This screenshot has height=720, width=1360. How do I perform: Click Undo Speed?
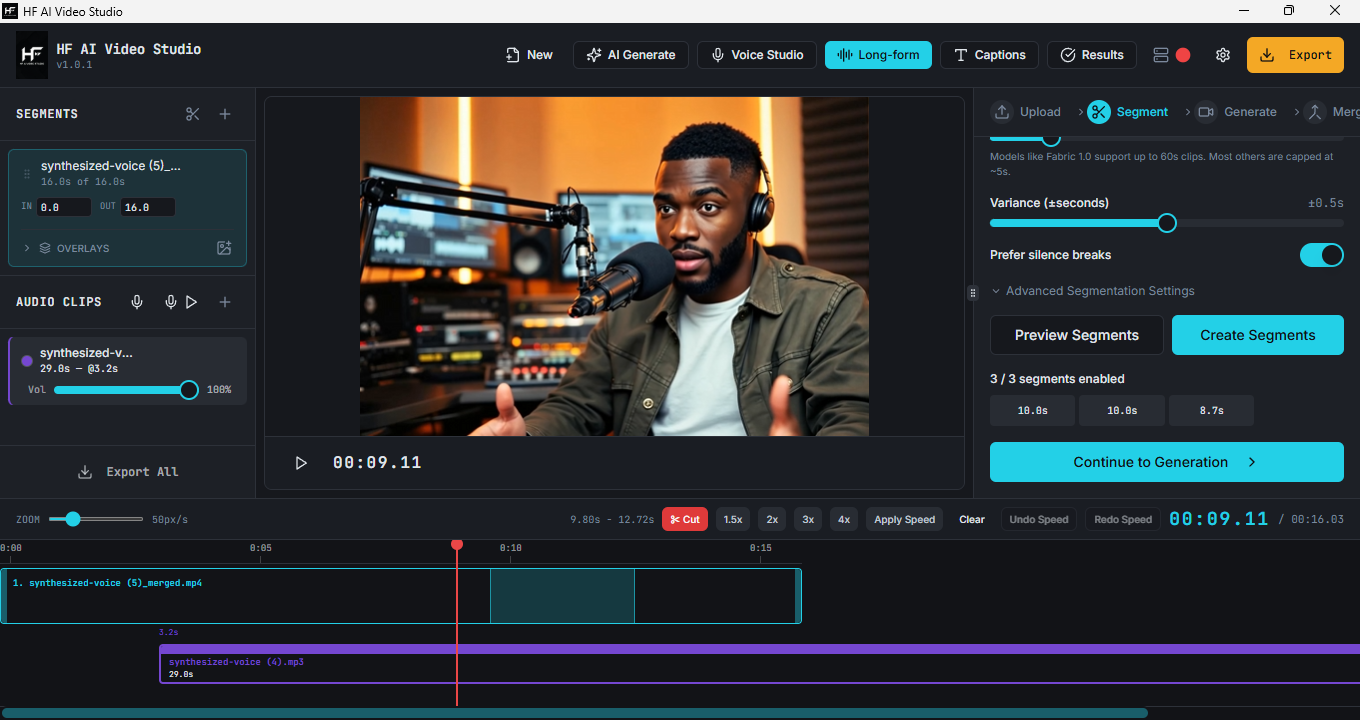pos(1039,520)
